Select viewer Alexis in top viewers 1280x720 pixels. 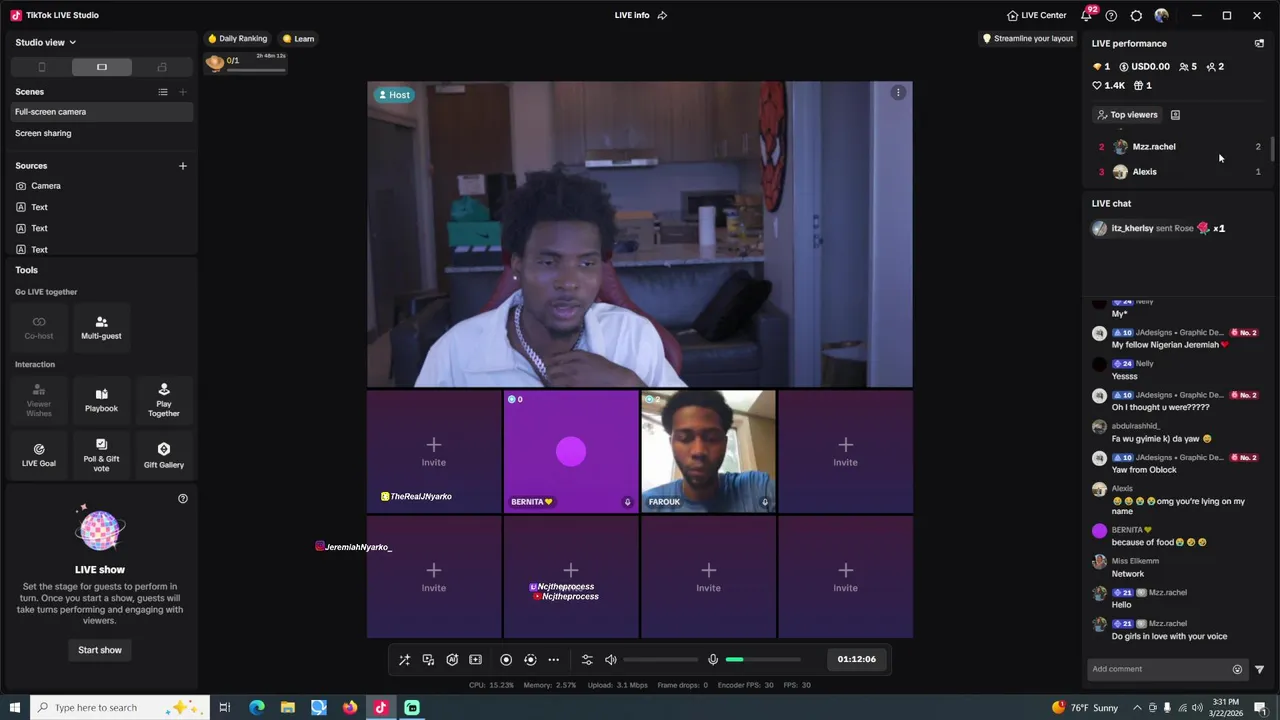(1181, 172)
